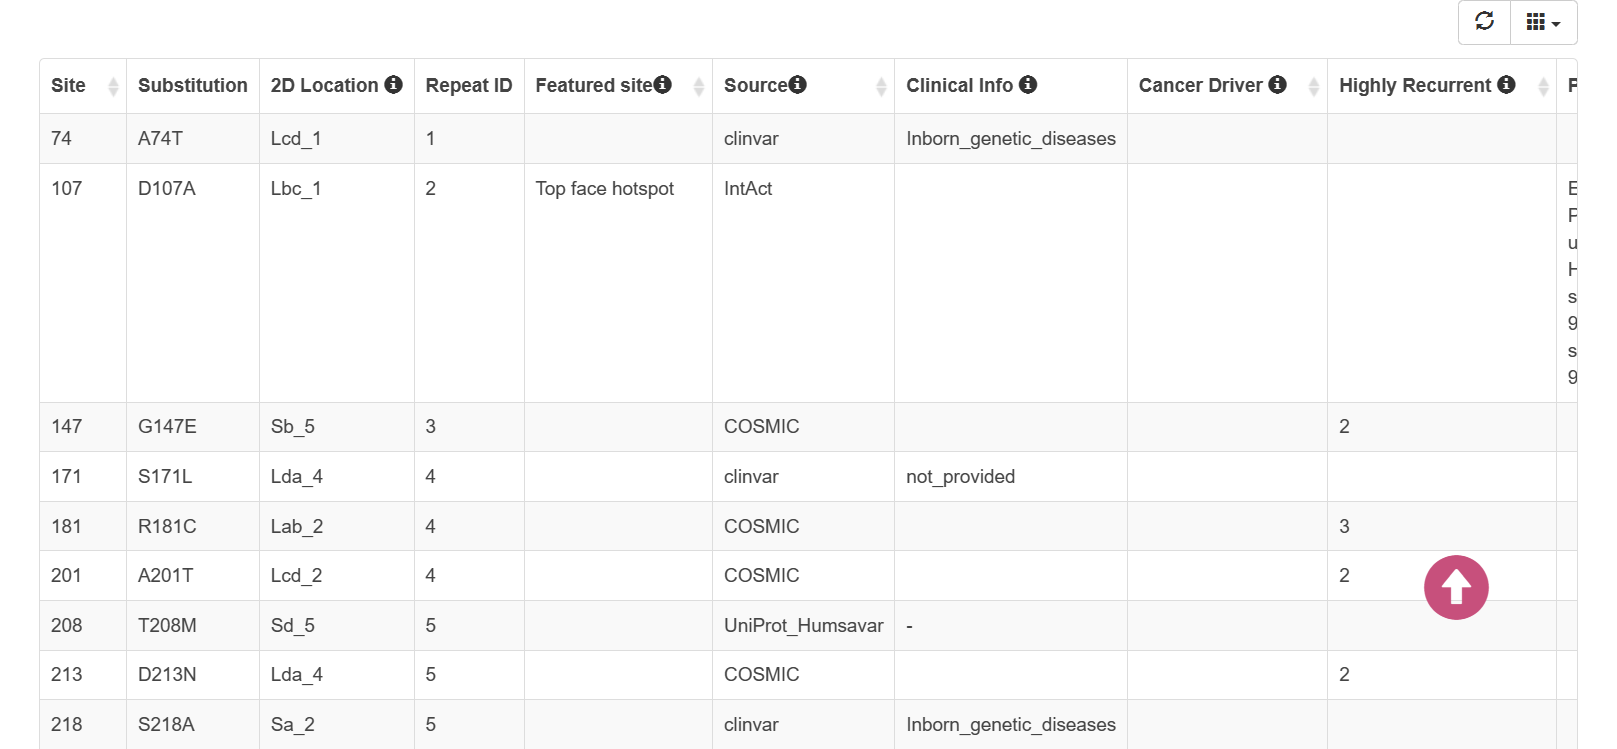Screen dimensions: 1617x749
Task: Toggle sort arrows on Highly Recurrent column
Action: [x=1543, y=87]
